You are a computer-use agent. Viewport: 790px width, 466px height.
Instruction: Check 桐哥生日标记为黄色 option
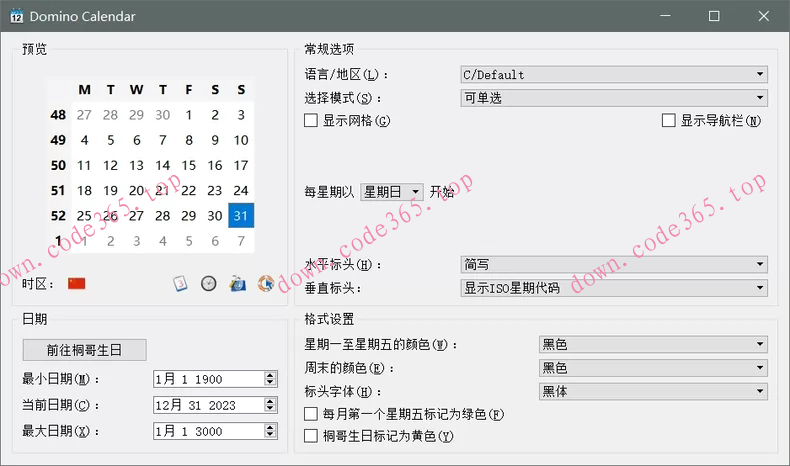click(311, 436)
